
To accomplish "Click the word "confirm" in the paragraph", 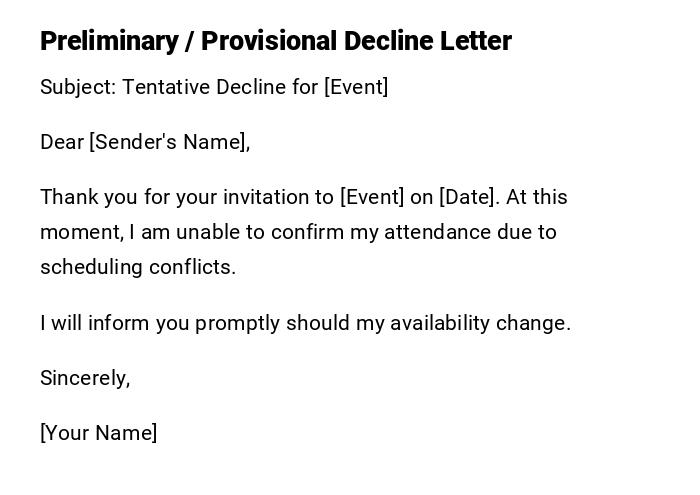I will click(306, 232).
